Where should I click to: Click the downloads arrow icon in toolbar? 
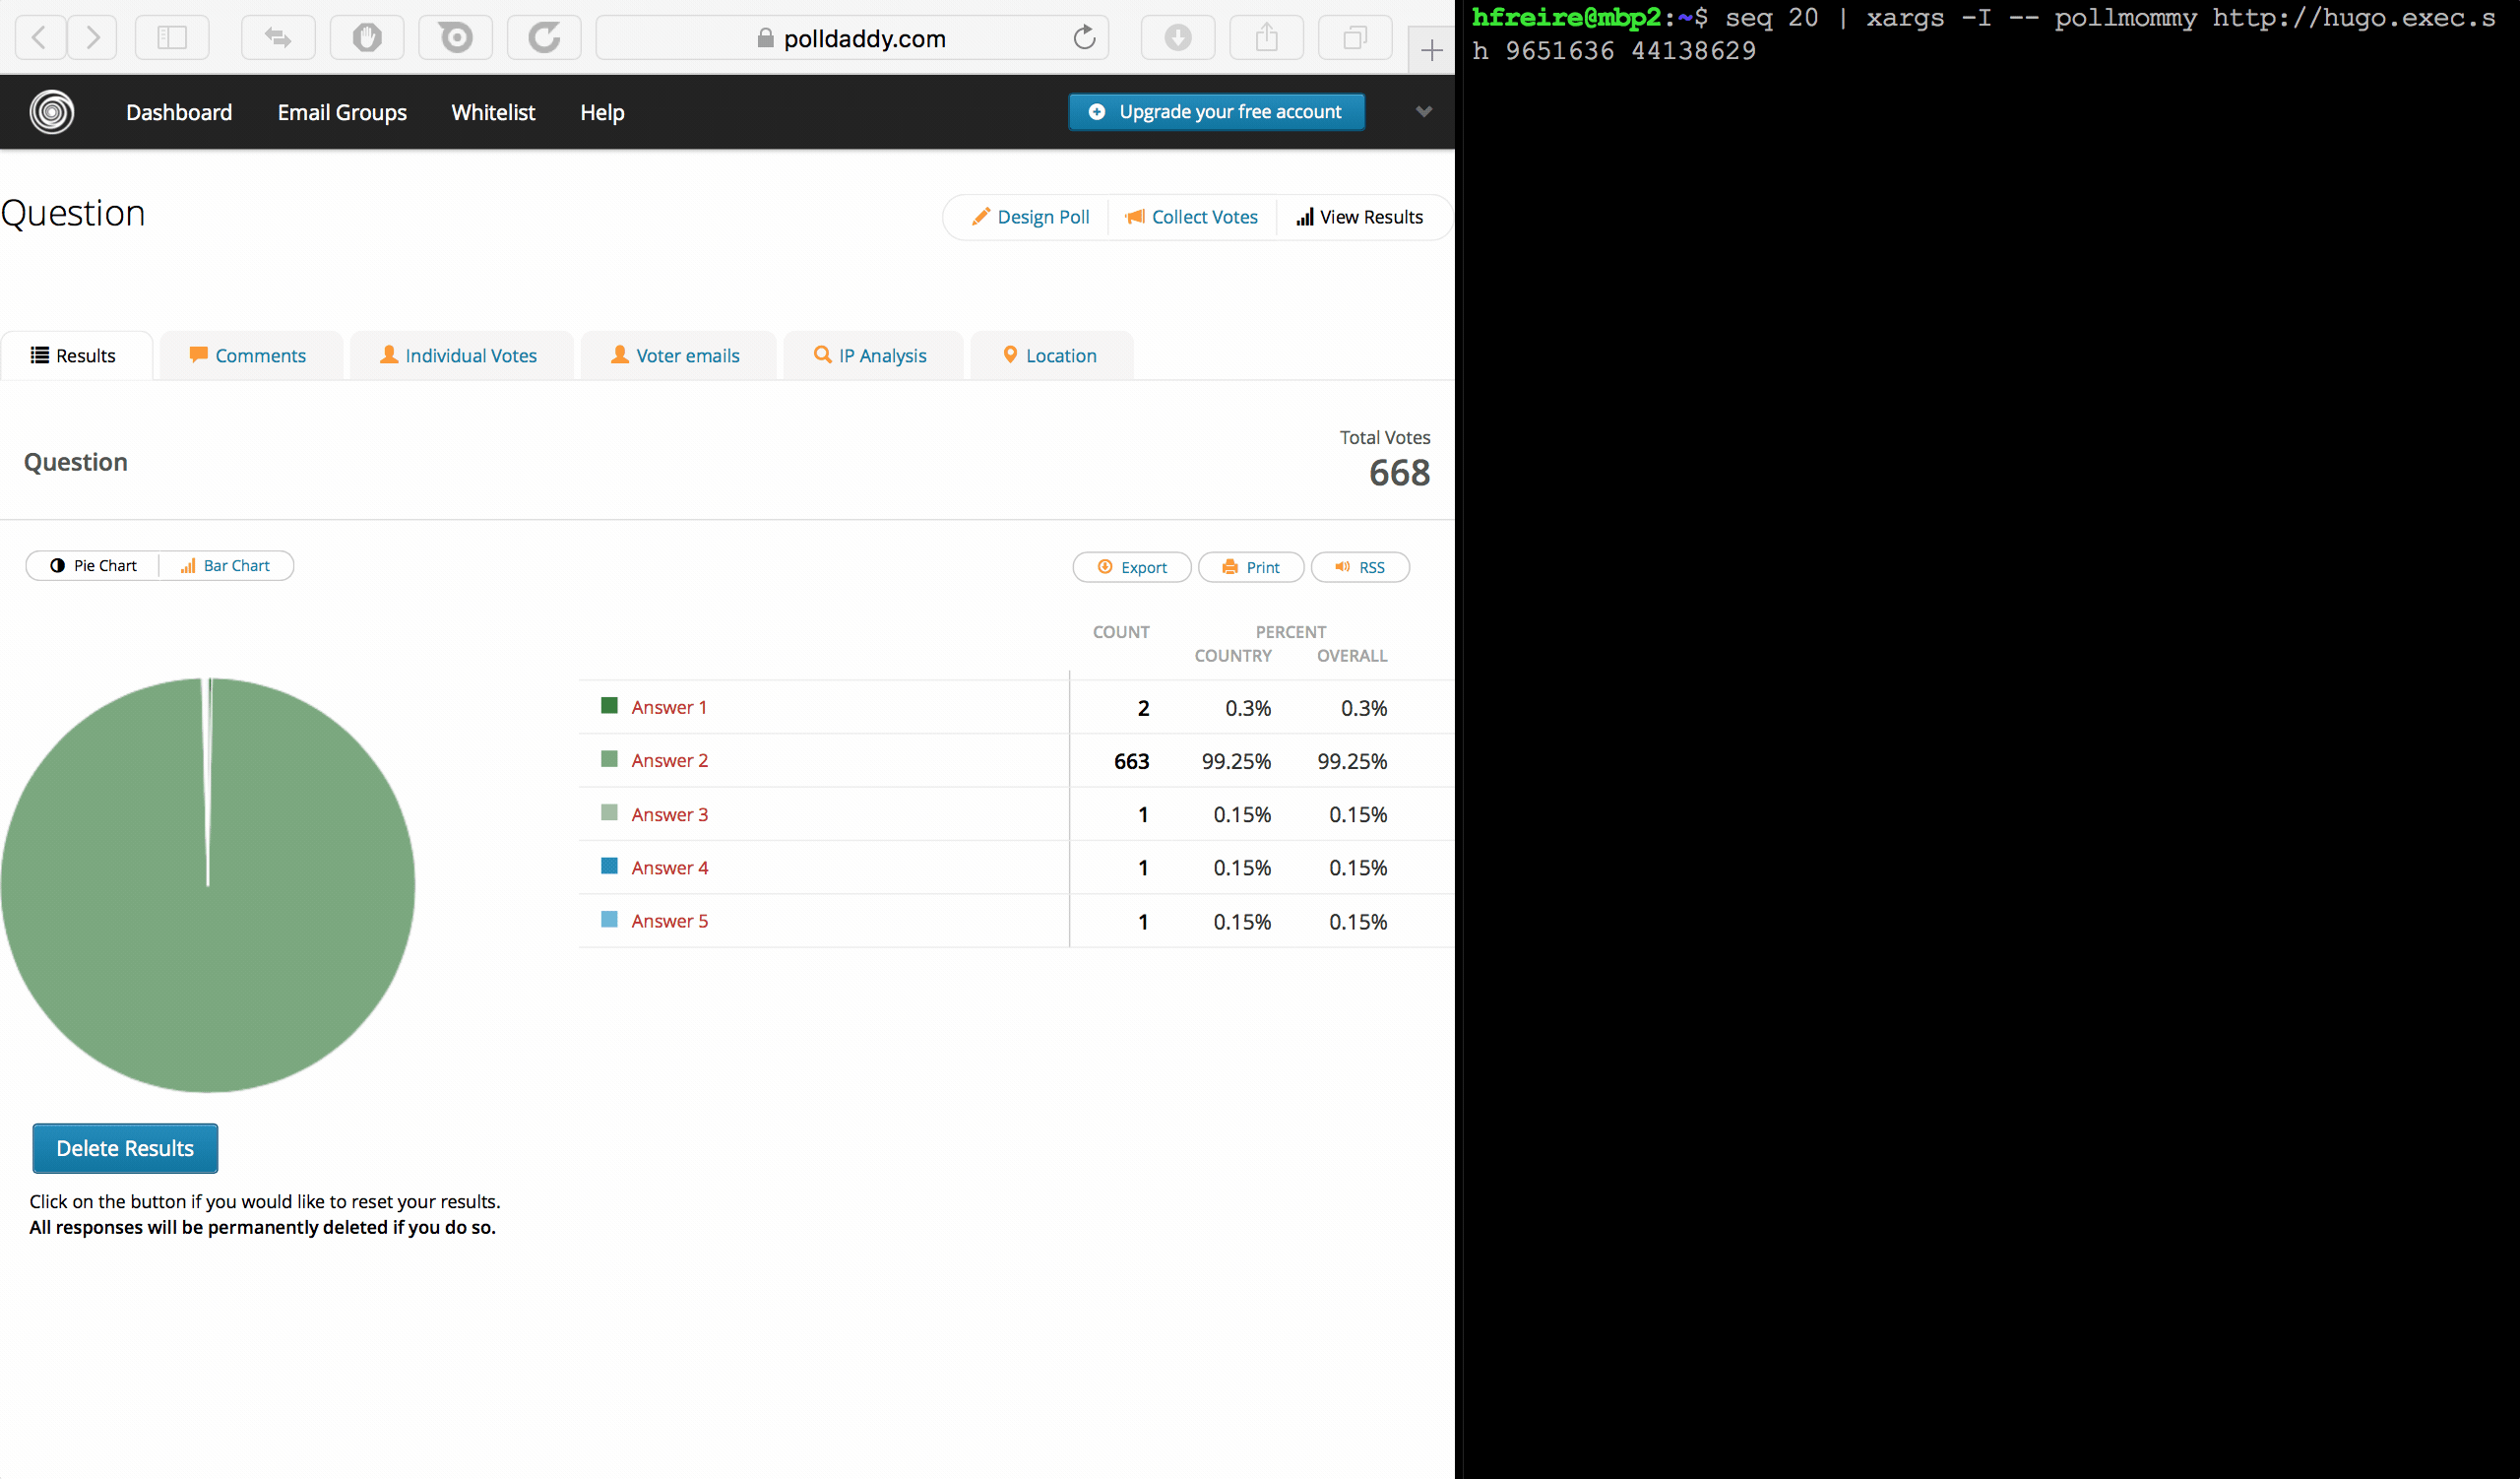pyautogui.click(x=1177, y=38)
